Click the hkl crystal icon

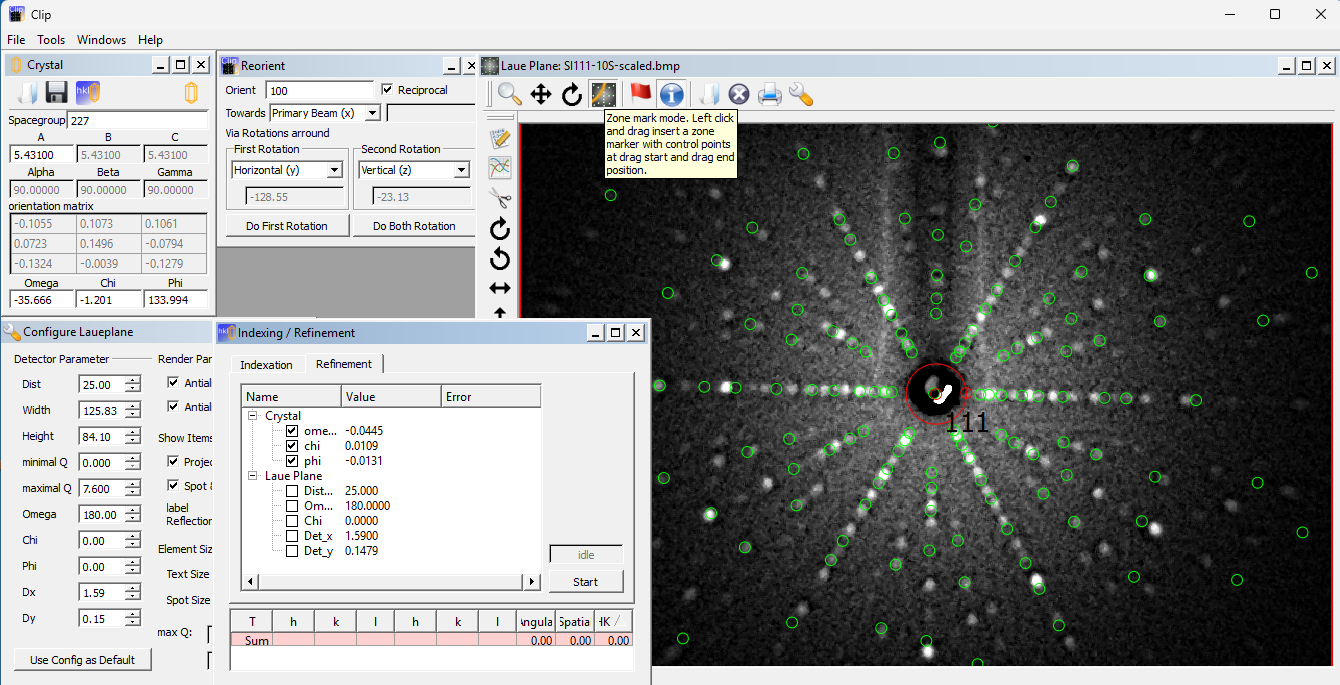coord(87,93)
